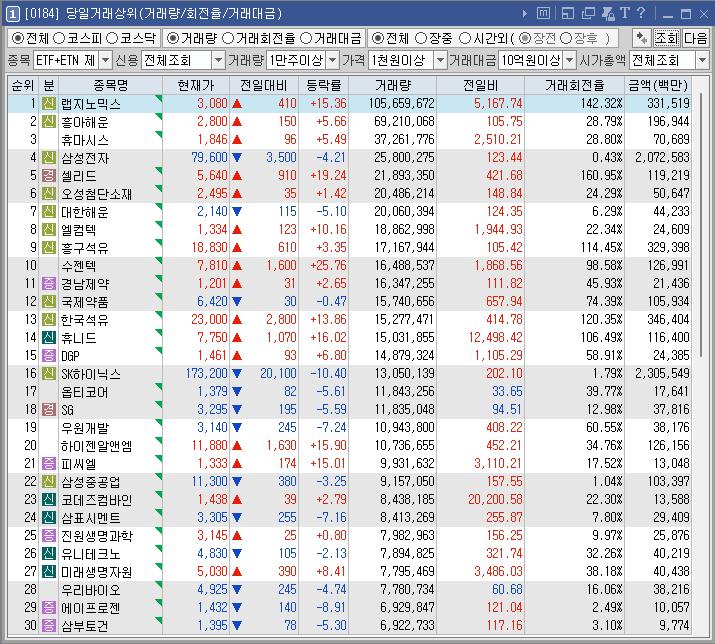Click the 증 badge in 경남제약 row
The image size is (715, 644).
pyautogui.click(x=49, y=284)
